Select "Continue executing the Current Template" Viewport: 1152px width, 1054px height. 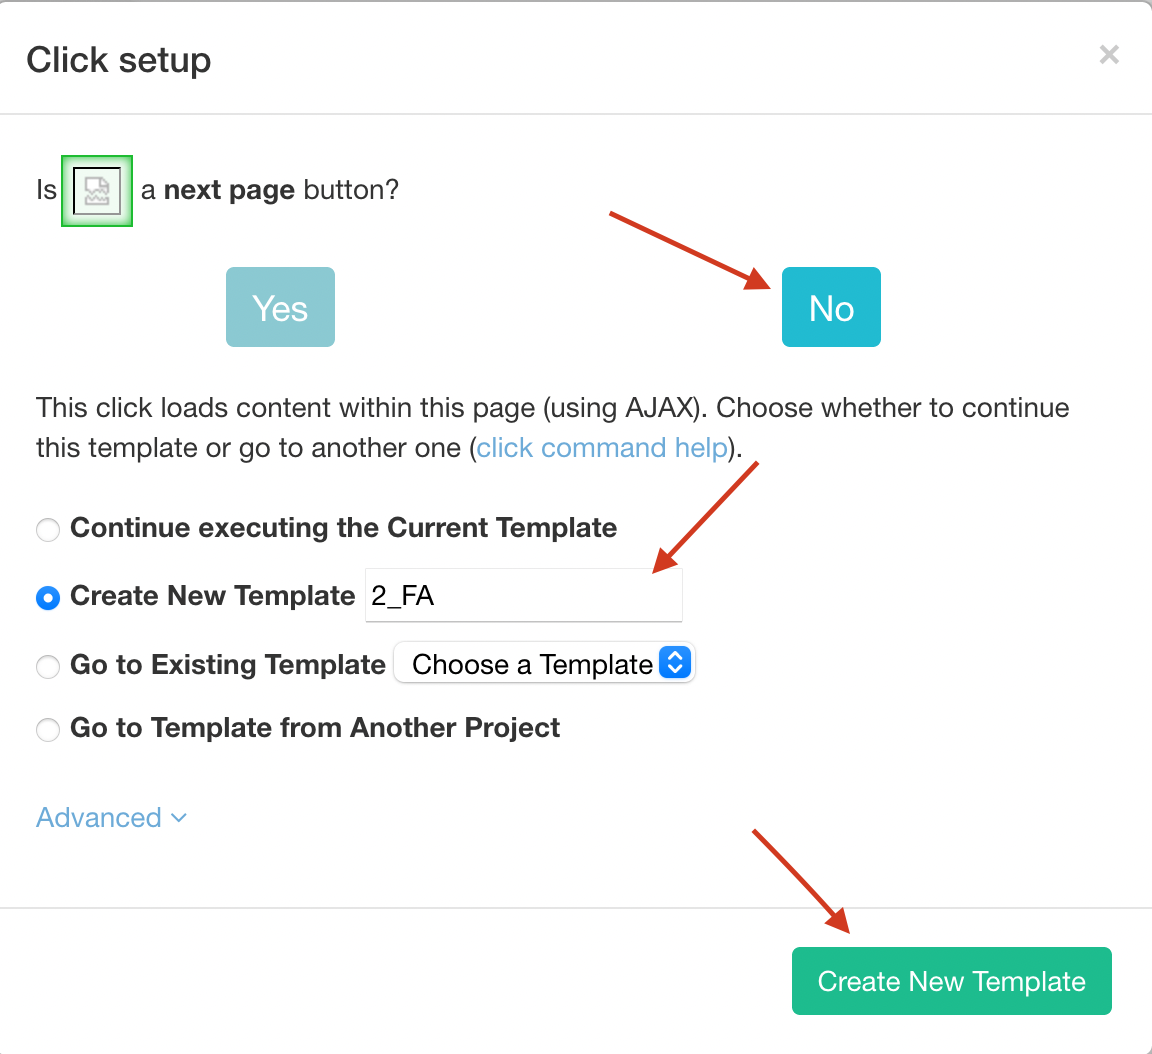(47, 529)
